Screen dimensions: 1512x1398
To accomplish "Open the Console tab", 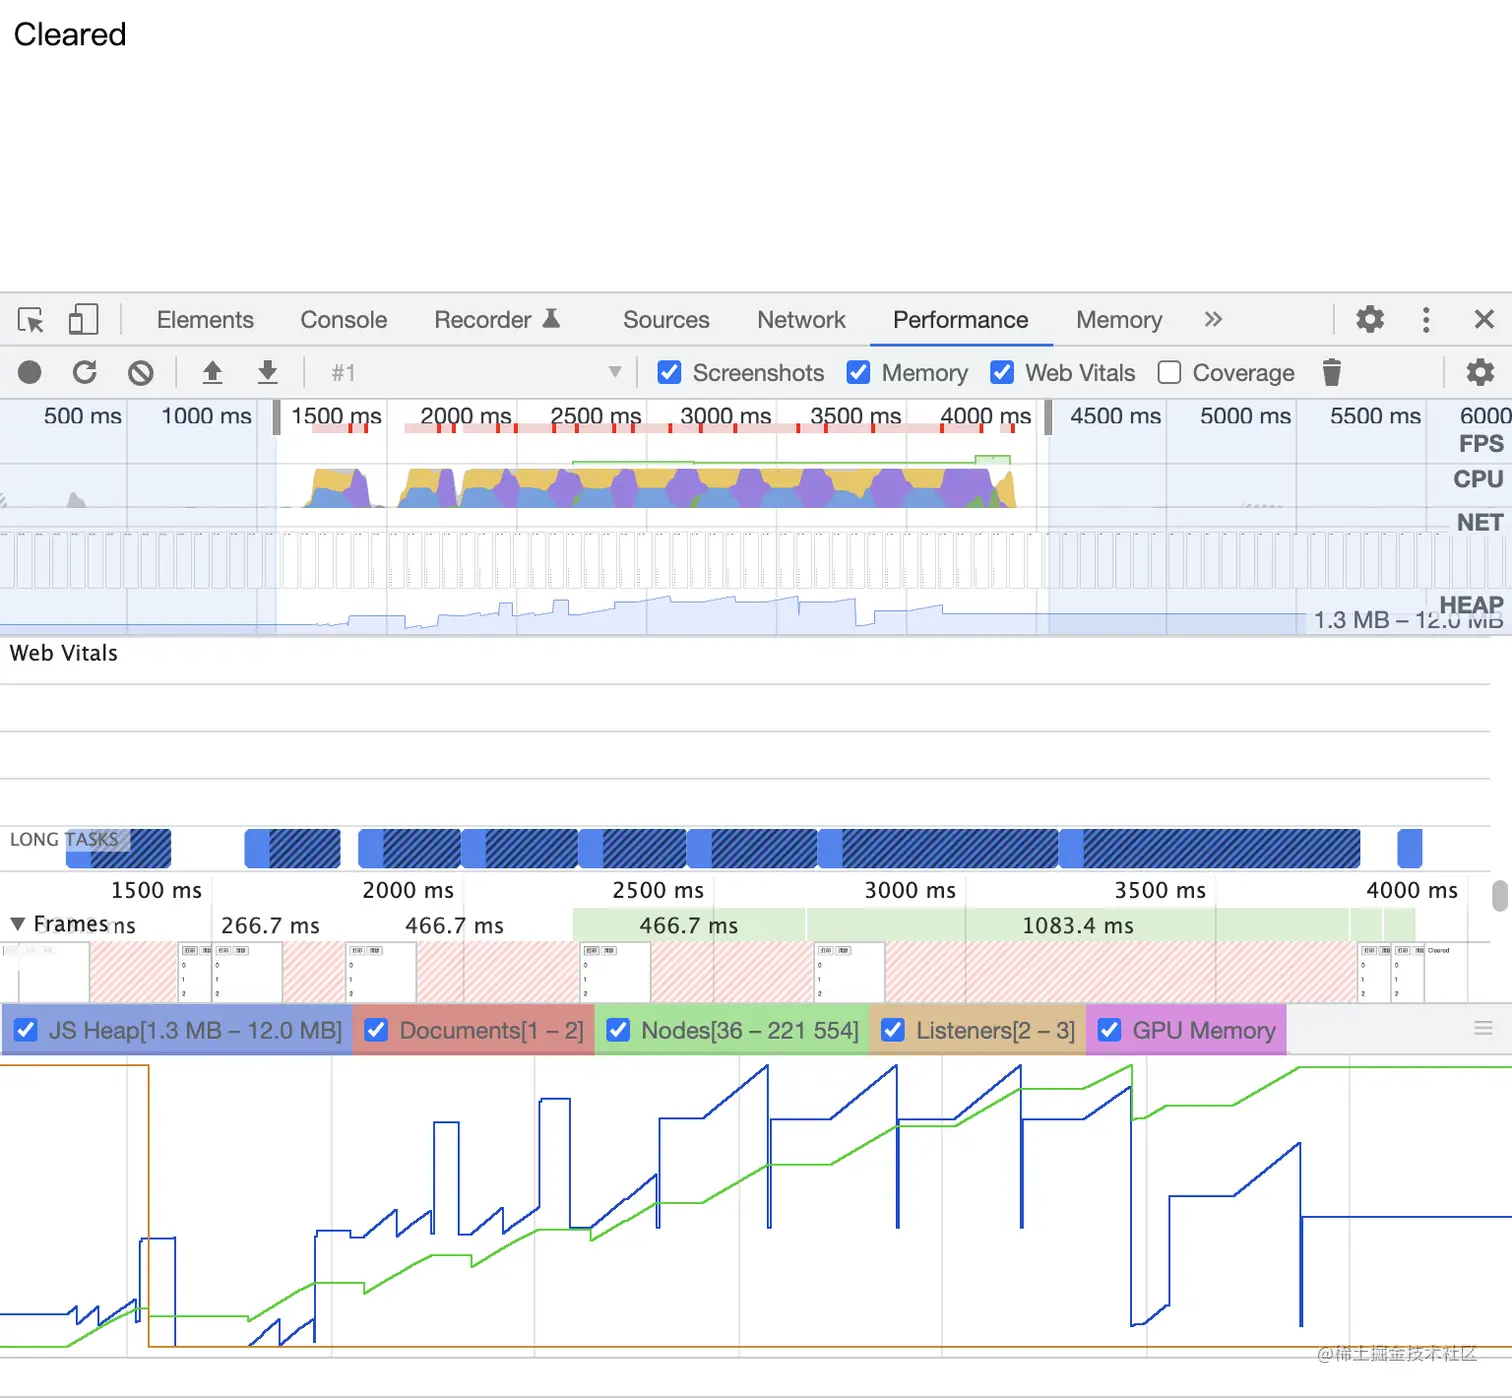I will tap(344, 320).
